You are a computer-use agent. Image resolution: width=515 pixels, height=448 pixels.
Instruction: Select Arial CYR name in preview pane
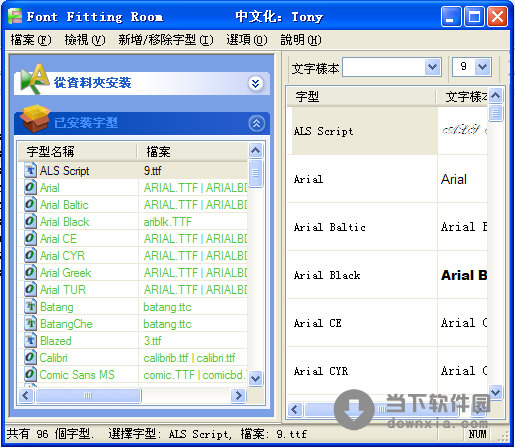[x=321, y=371]
